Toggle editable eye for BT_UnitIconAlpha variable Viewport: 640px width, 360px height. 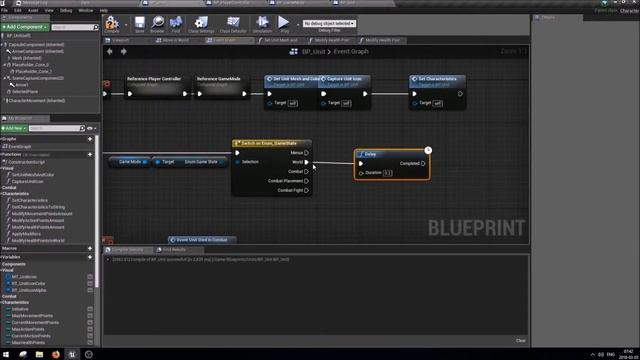[90, 290]
